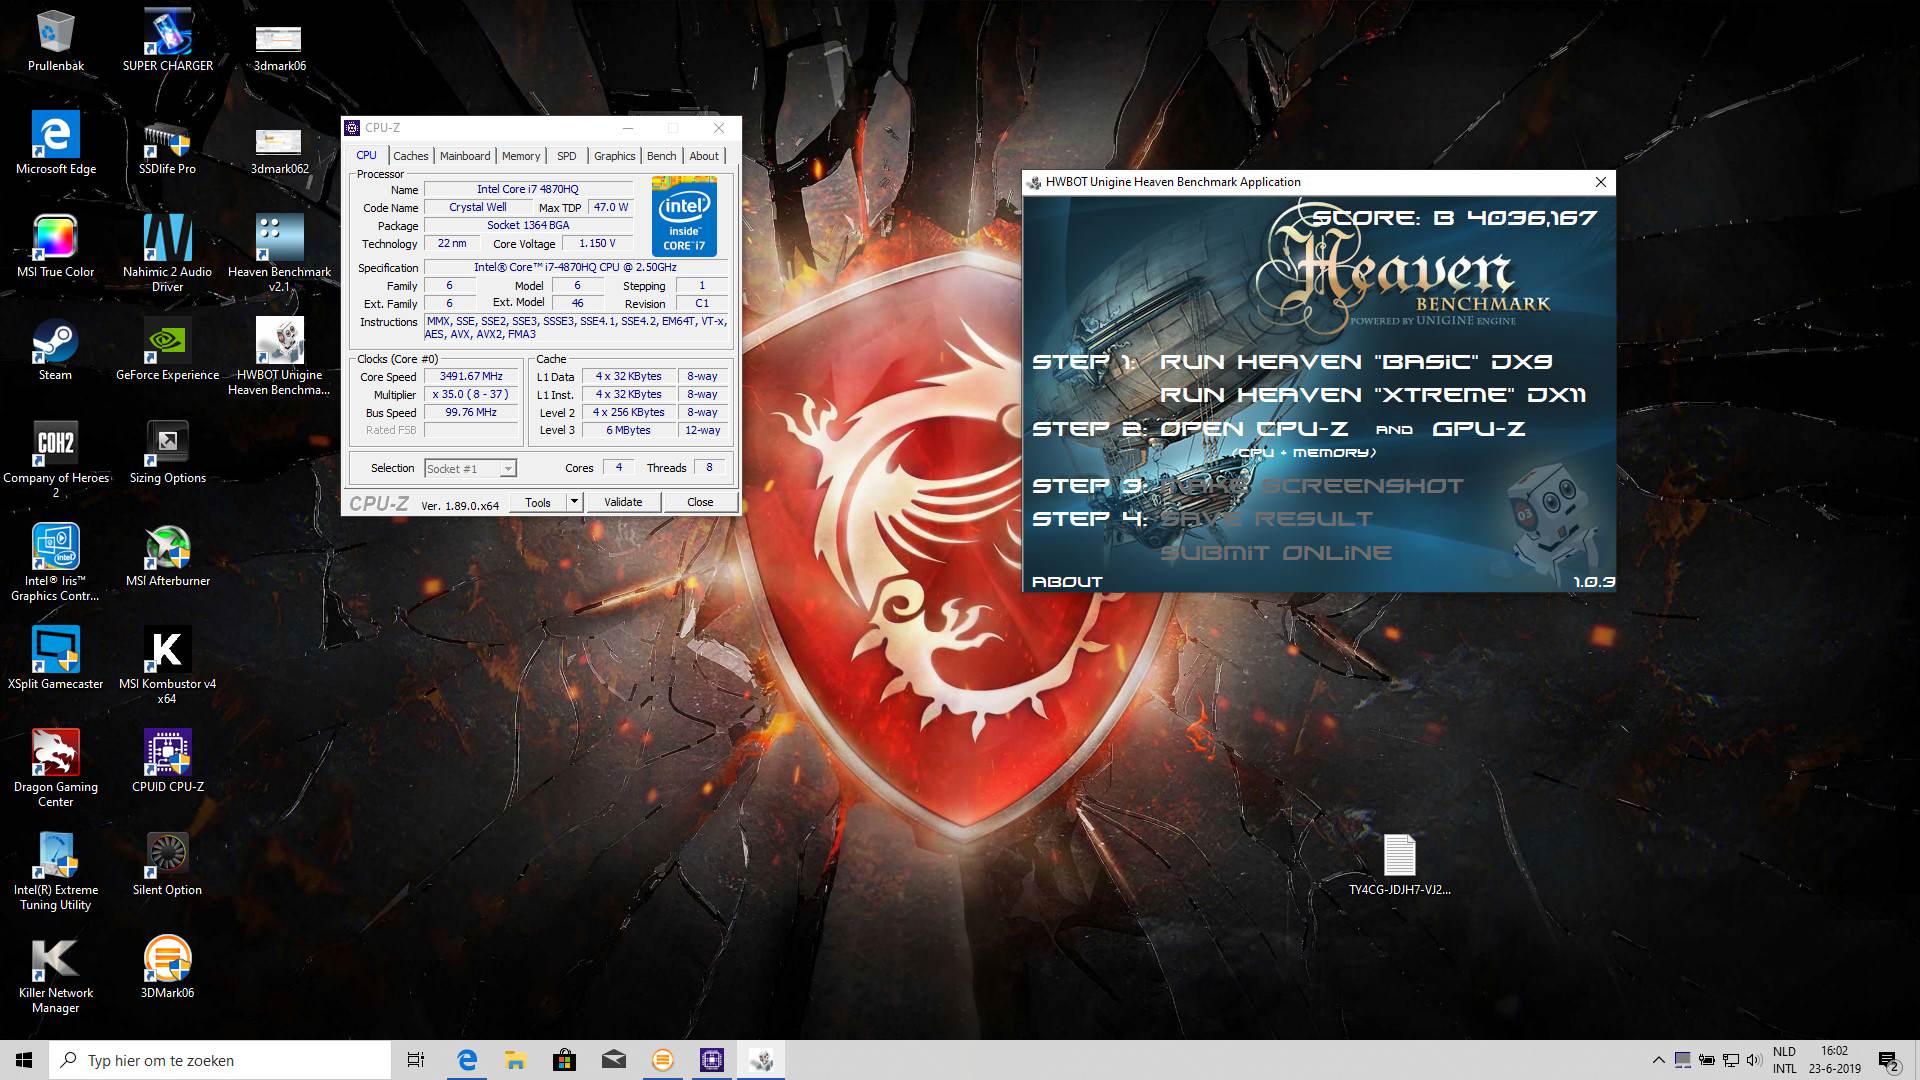
Task: Click GPU-Z link in Heaven app
Action: pyautogui.click(x=1479, y=429)
